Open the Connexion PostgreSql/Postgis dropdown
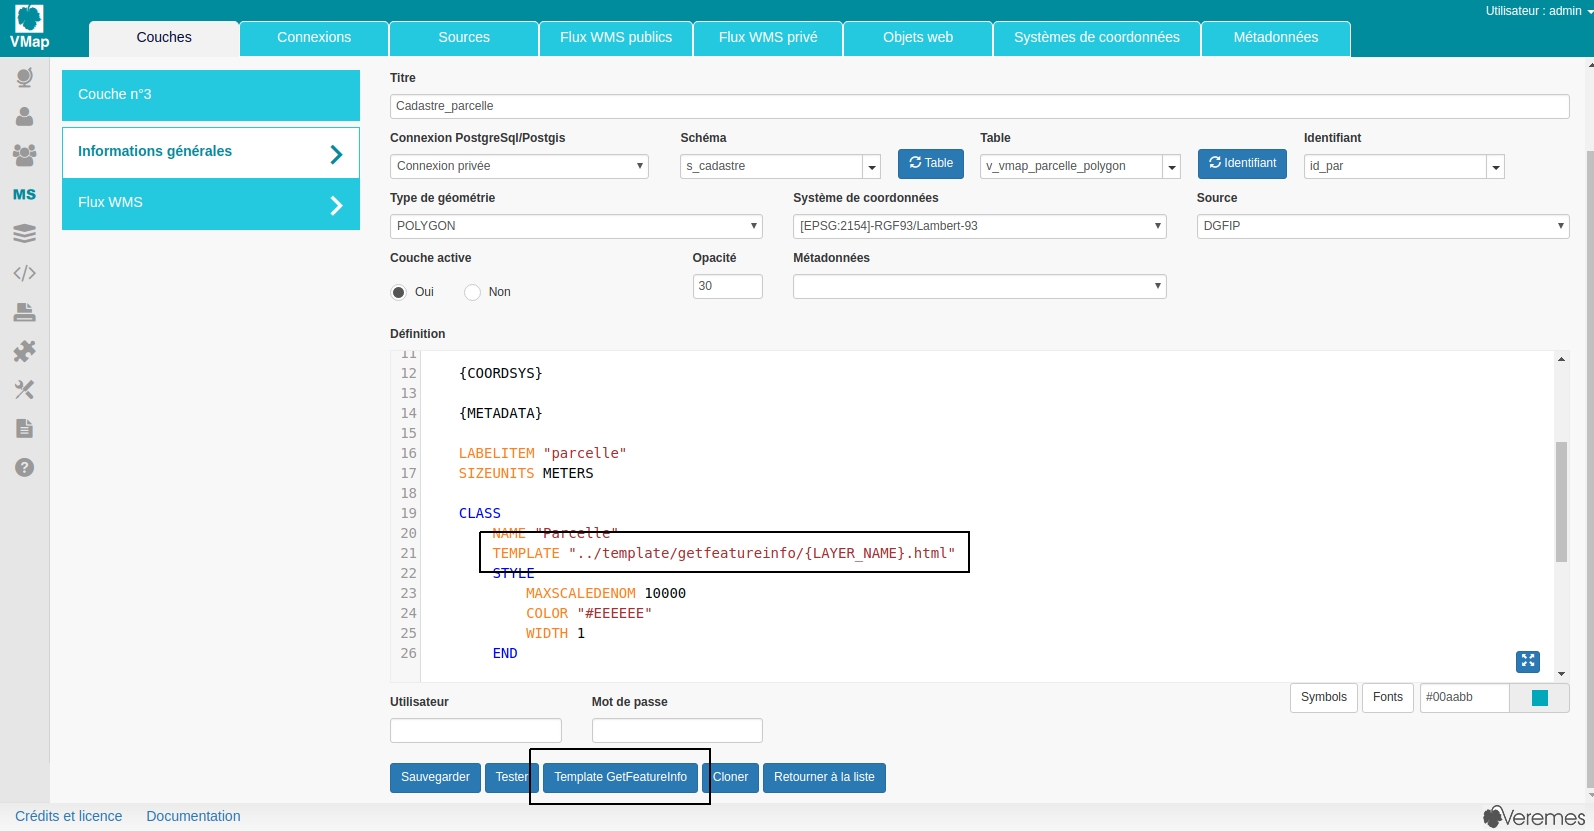1594x831 pixels. click(519, 166)
